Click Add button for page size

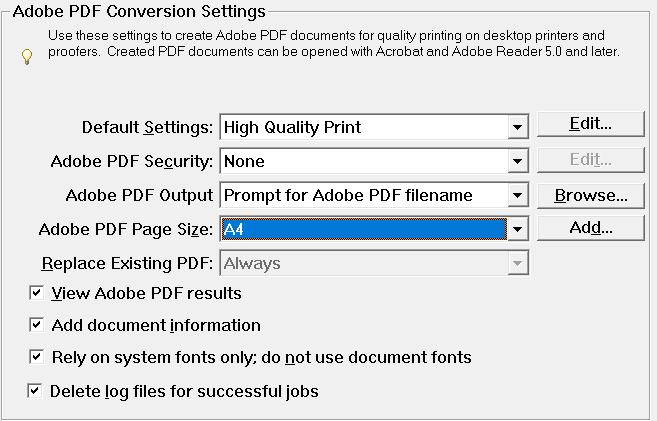tap(590, 228)
